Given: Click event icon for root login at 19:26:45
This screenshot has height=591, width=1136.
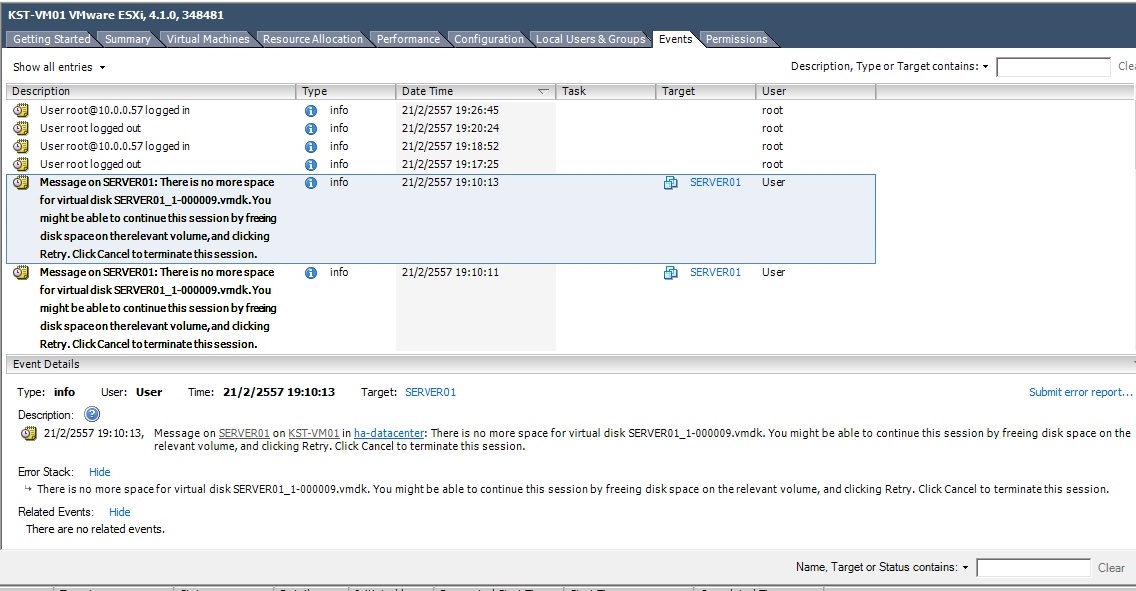Looking at the screenshot, I should pos(22,110).
